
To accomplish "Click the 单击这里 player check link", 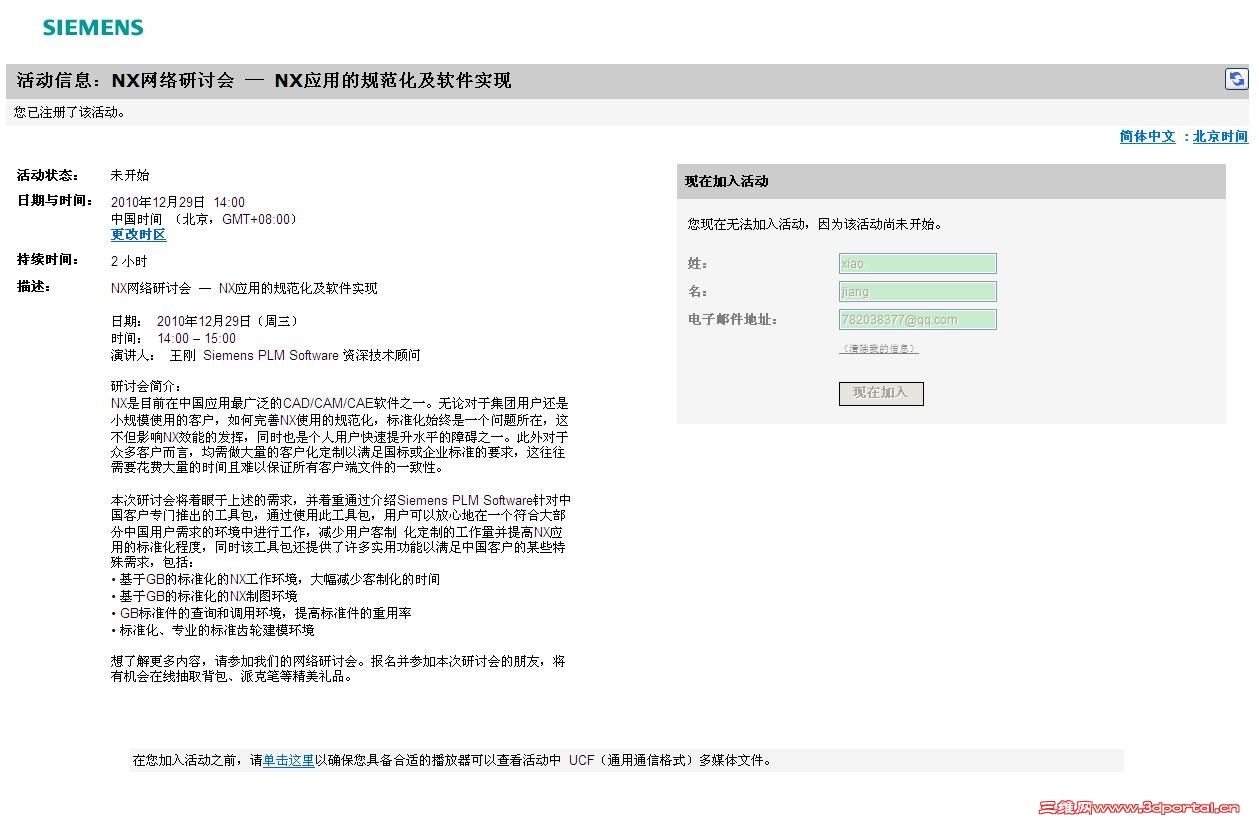I will click(288, 760).
